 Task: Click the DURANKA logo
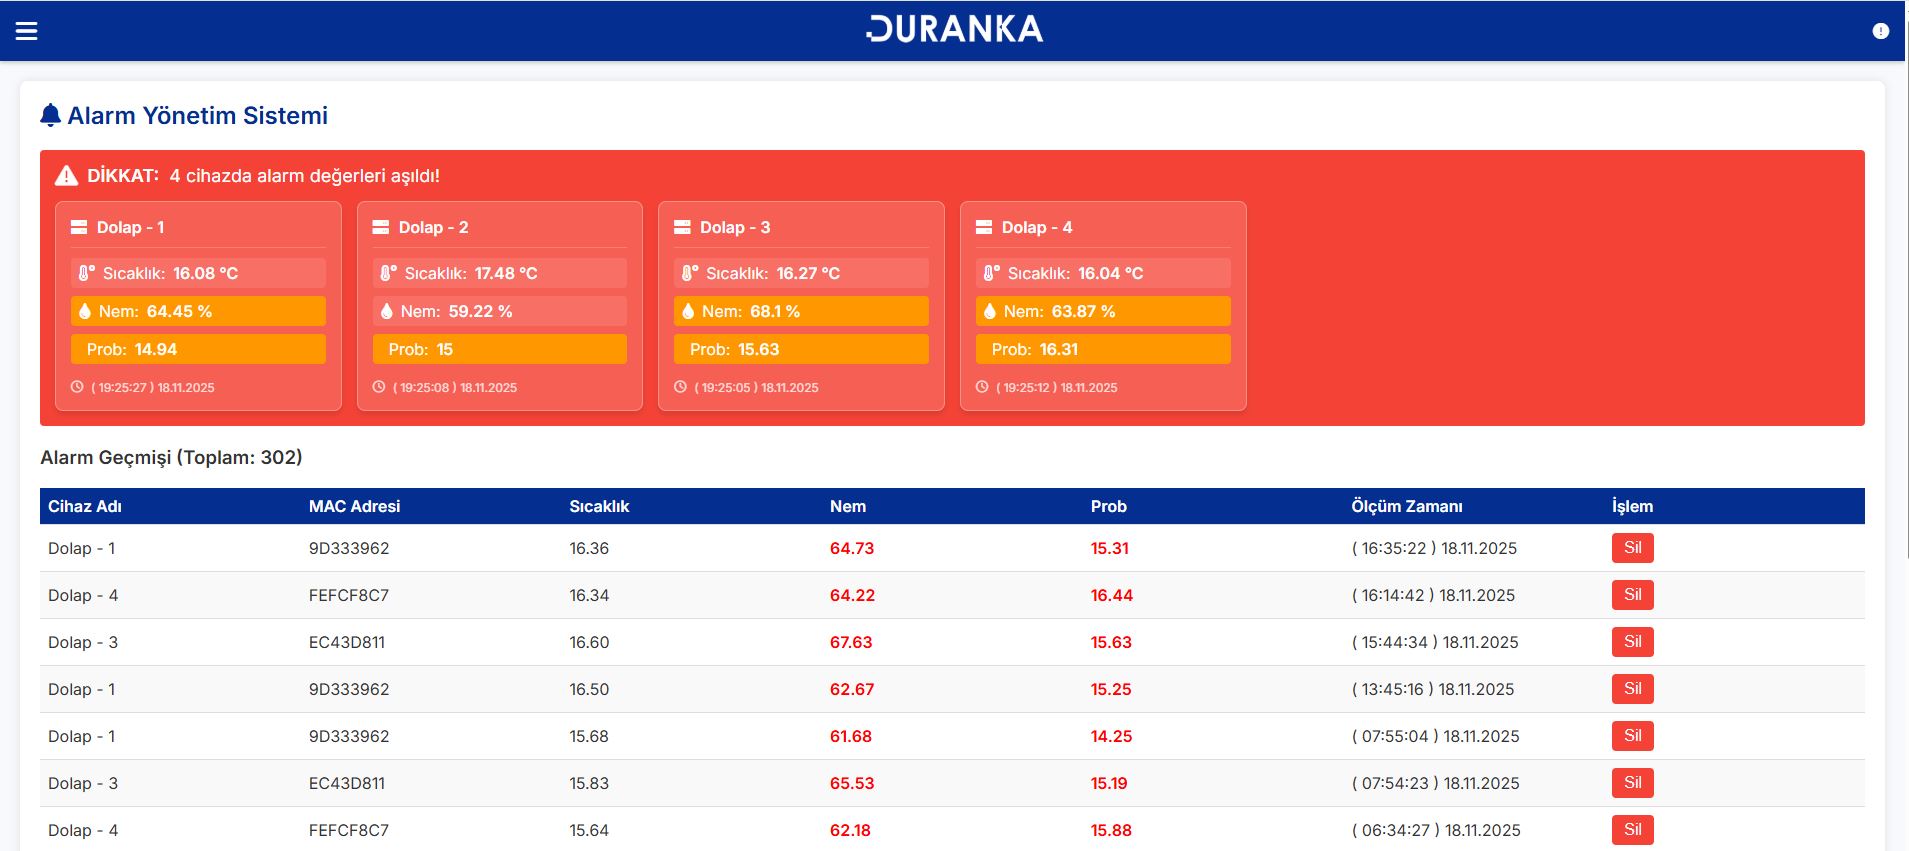pos(954,30)
